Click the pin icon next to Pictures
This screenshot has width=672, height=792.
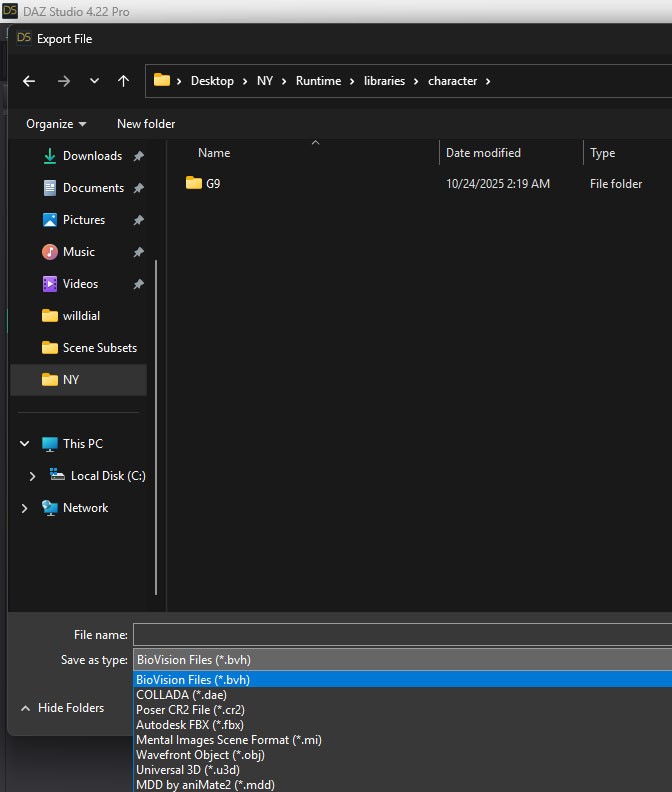point(138,220)
